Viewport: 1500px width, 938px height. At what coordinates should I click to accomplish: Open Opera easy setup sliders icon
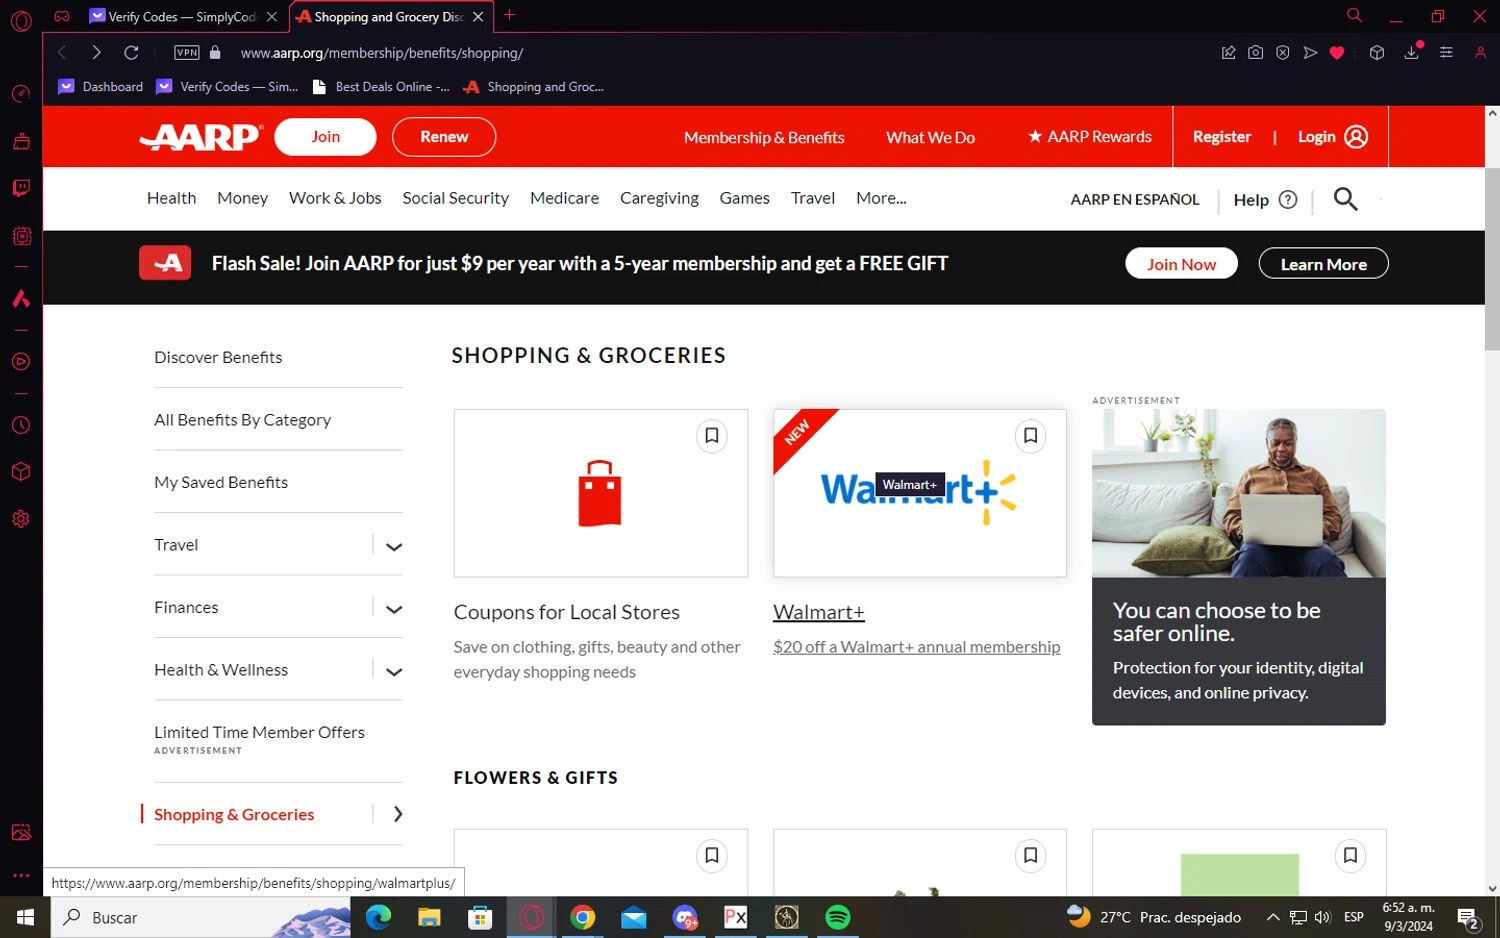click(x=1446, y=52)
